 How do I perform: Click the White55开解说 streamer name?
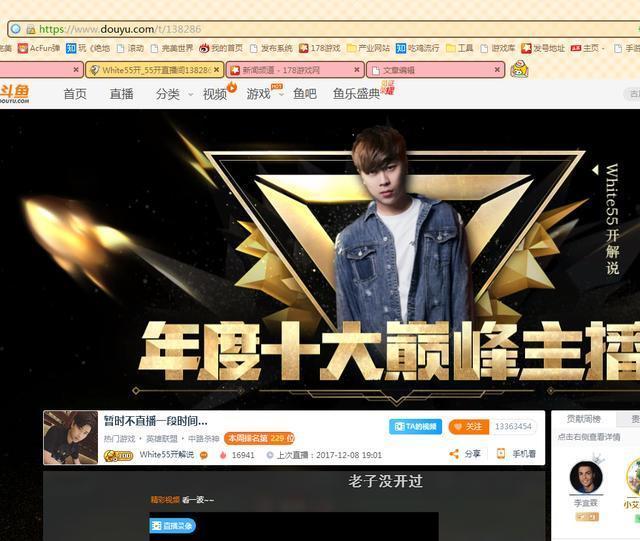tap(167, 454)
